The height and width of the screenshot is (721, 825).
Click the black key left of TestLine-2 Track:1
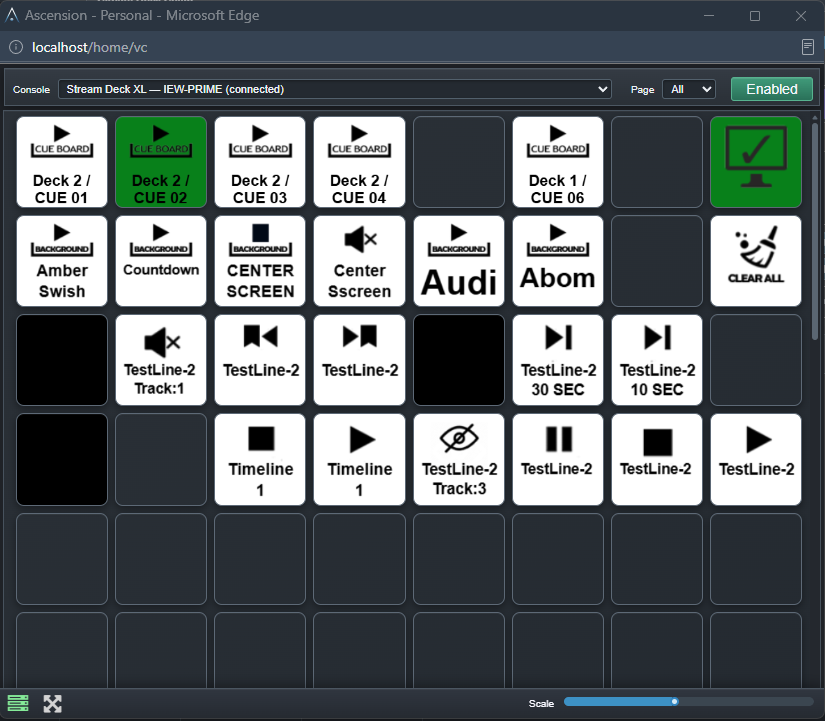click(x=62, y=360)
